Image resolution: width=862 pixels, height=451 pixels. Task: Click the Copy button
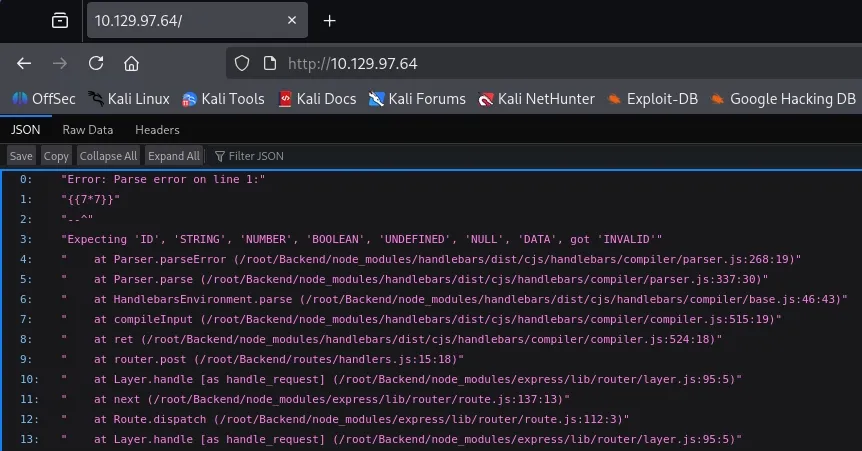[x=56, y=156]
